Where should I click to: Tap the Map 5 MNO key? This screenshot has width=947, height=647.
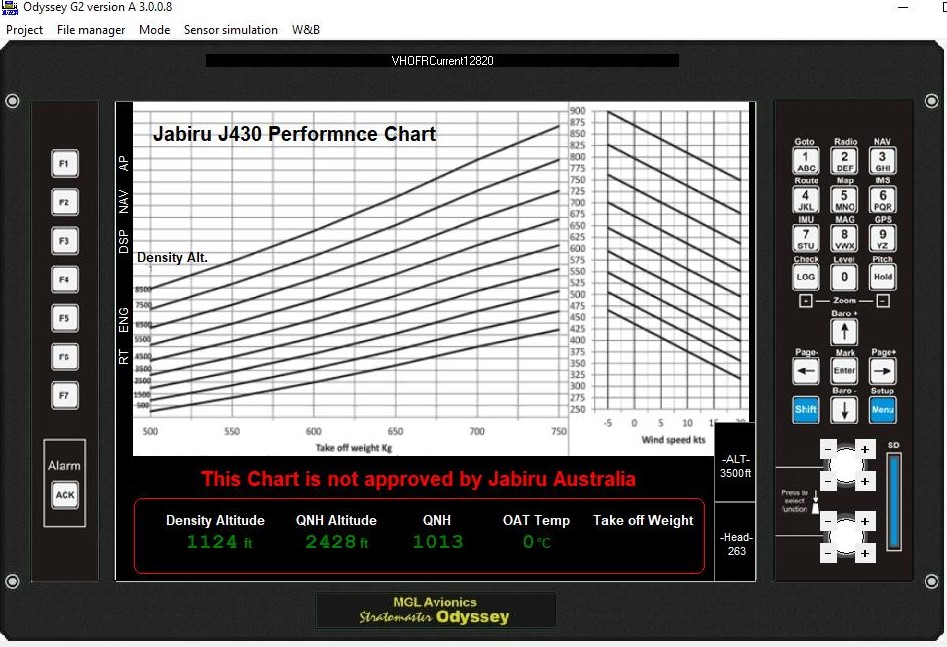click(x=844, y=199)
